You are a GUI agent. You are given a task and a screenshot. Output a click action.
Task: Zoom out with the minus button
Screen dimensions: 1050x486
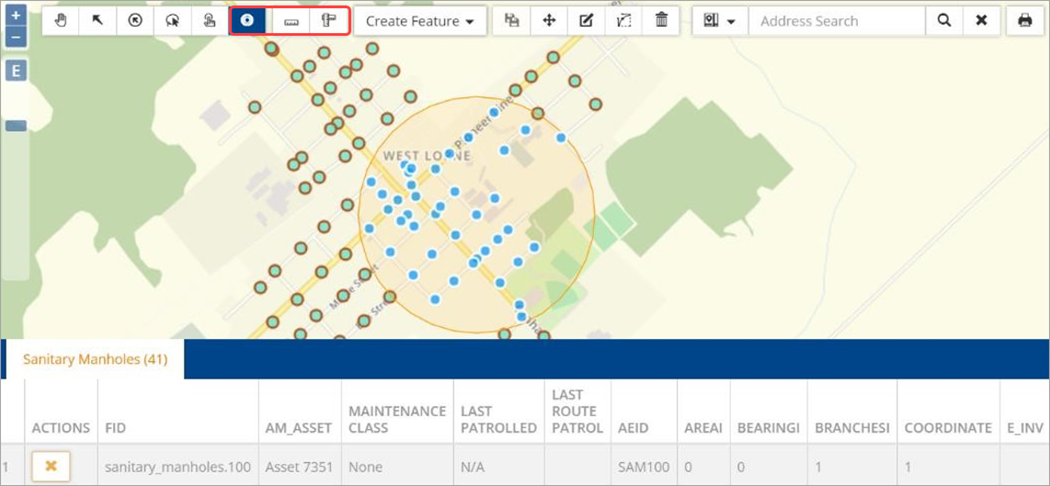(x=15, y=37)
